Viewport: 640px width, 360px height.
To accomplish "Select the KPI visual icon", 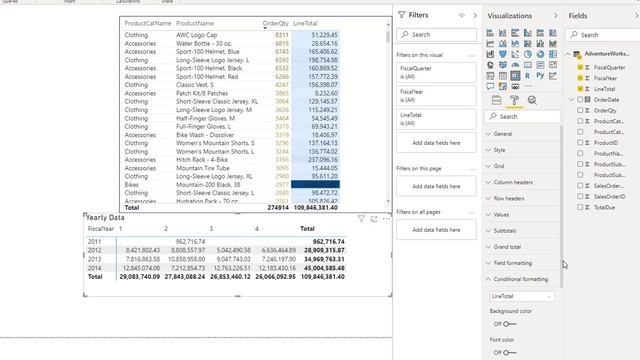I will (x=553, y=65).
